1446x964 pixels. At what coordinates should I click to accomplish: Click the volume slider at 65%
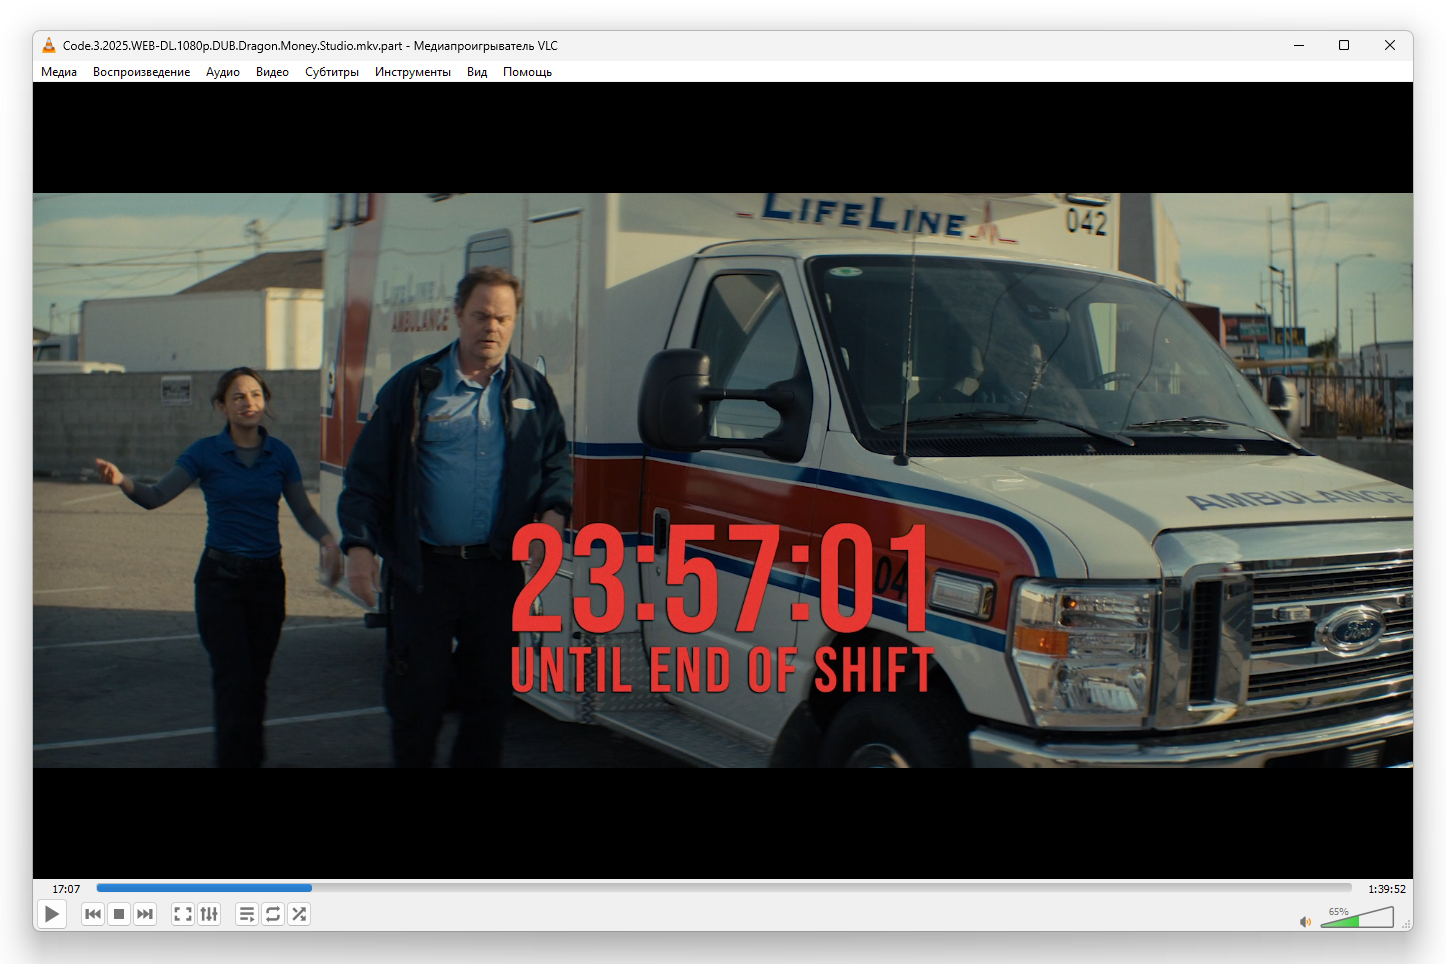[1357, 919]
